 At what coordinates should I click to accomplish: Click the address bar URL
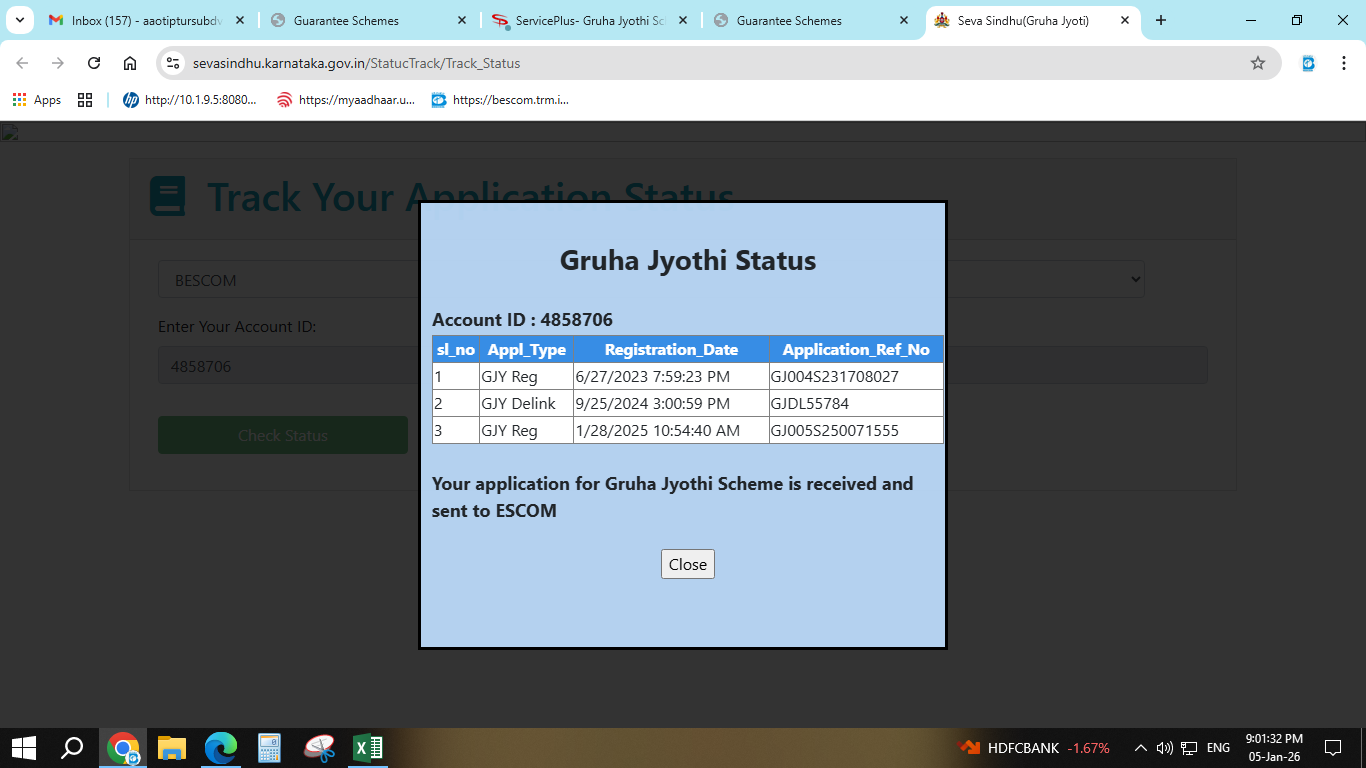tap(356, 63)
